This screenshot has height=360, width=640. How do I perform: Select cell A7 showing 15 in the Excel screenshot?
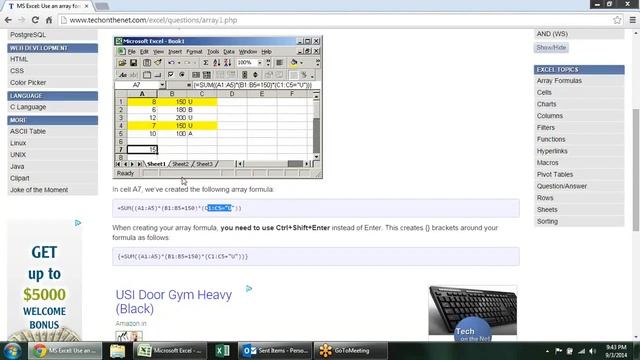[x=142, y=149]
